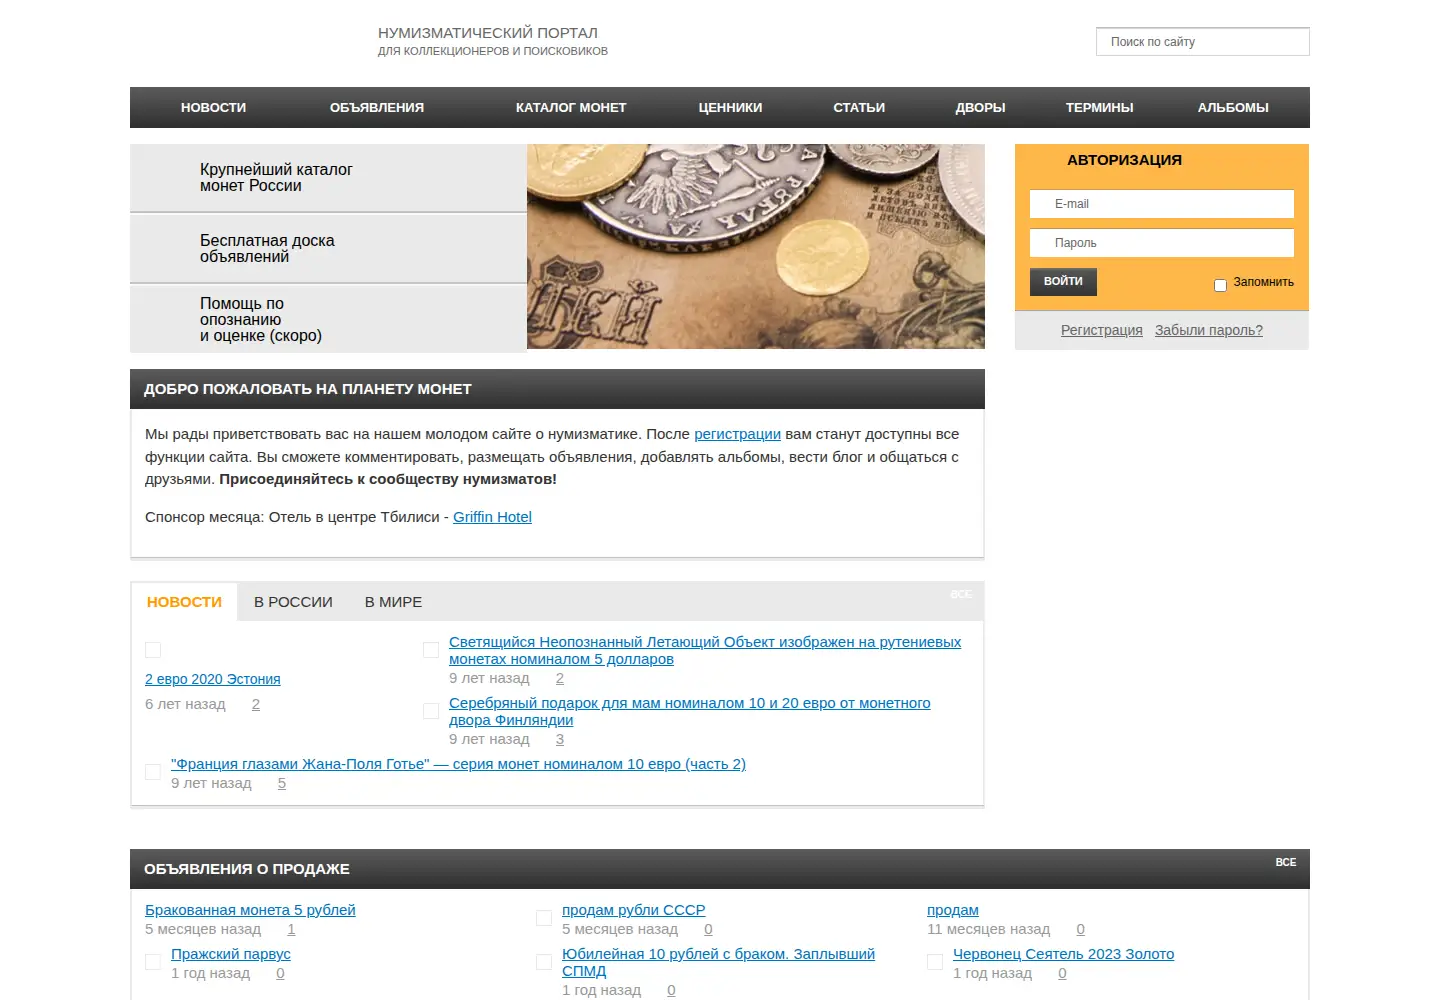1440x1000 pixels.
Task: Select the orange НОВОСТИ tab in news block
Action: (184, 602)
